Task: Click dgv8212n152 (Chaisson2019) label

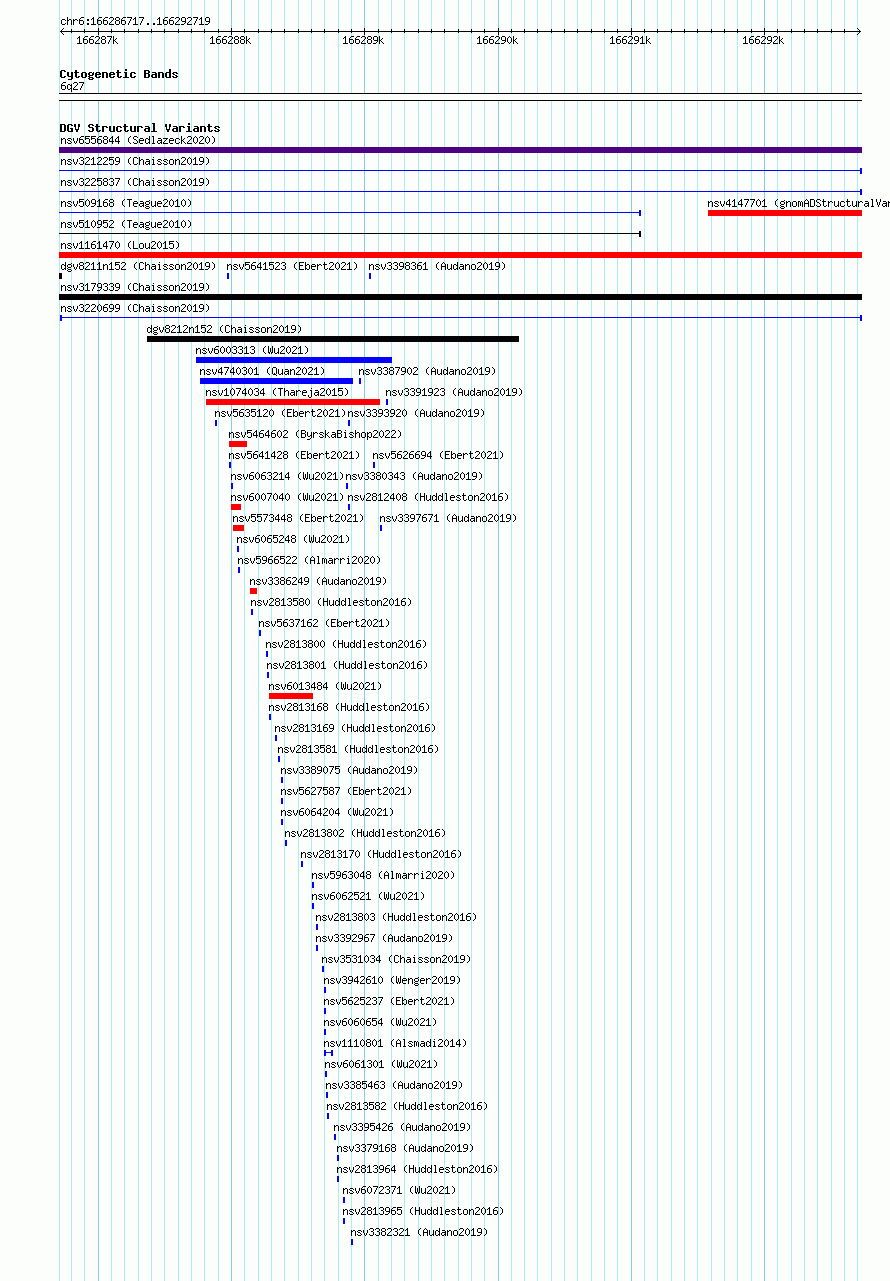Action: tap(225, 329)
